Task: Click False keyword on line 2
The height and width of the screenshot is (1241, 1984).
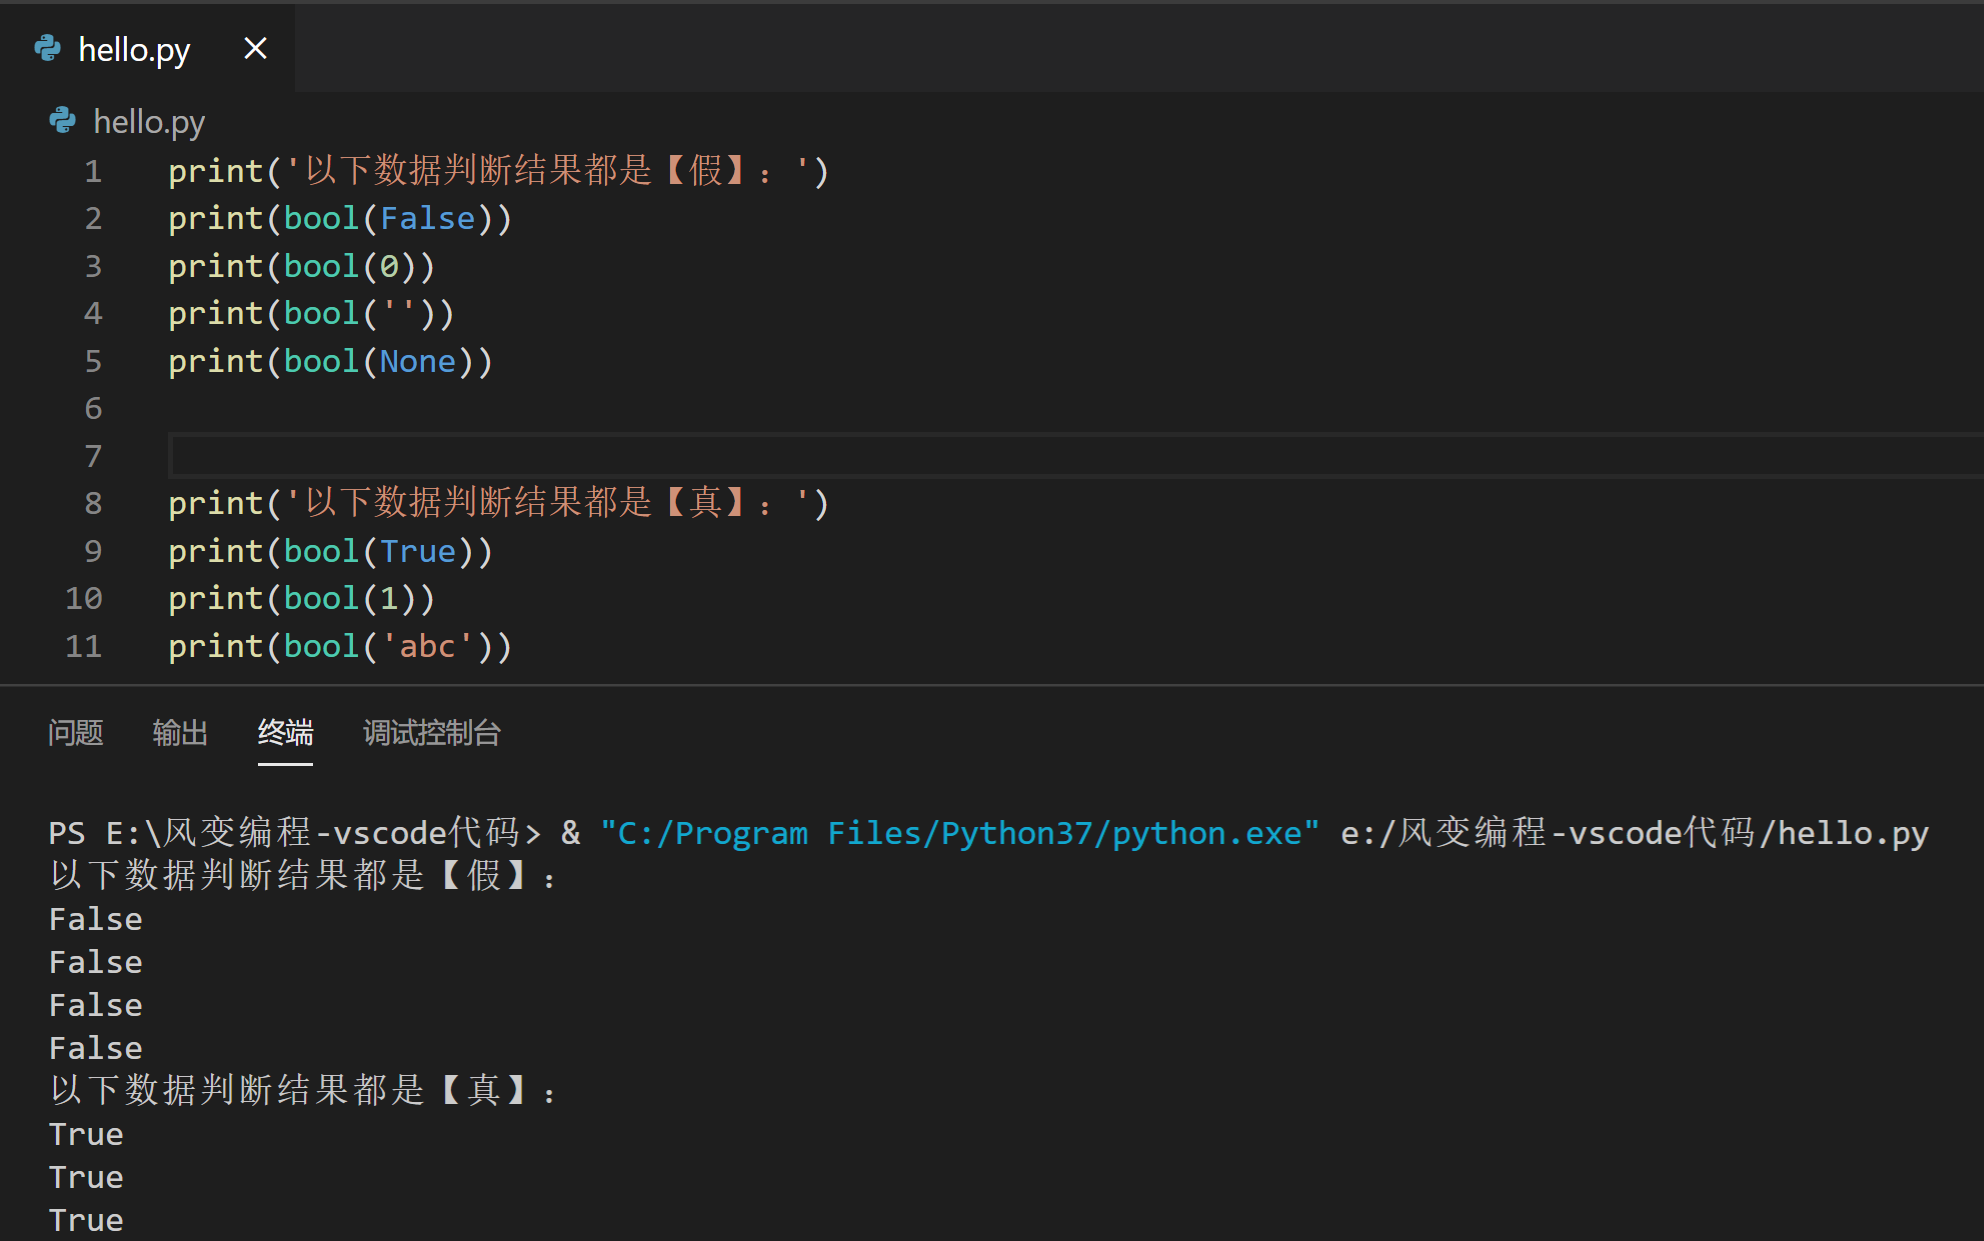Action: click(x=427, y=219)
